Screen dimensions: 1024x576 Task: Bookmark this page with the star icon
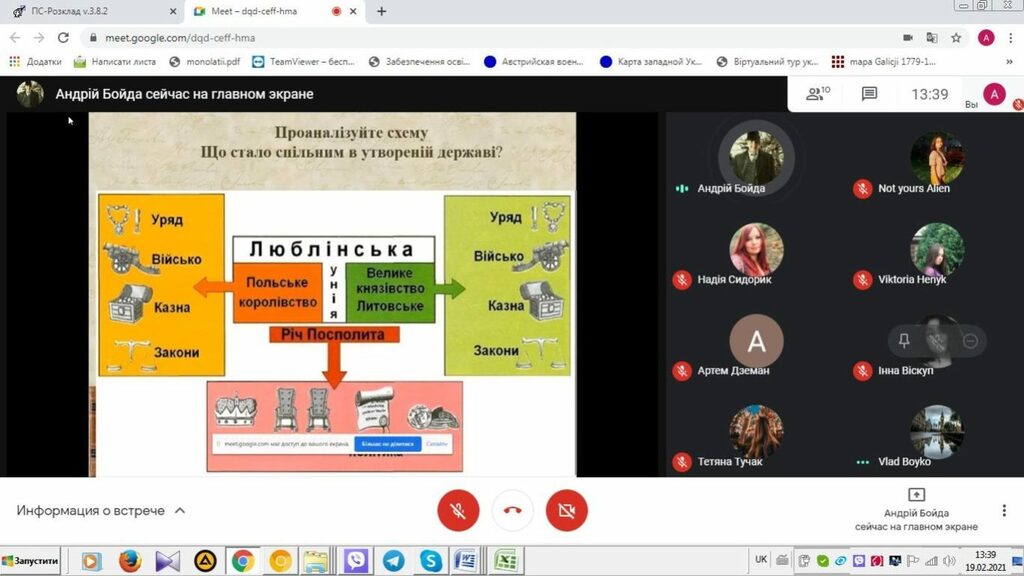[x=956, y=38]
